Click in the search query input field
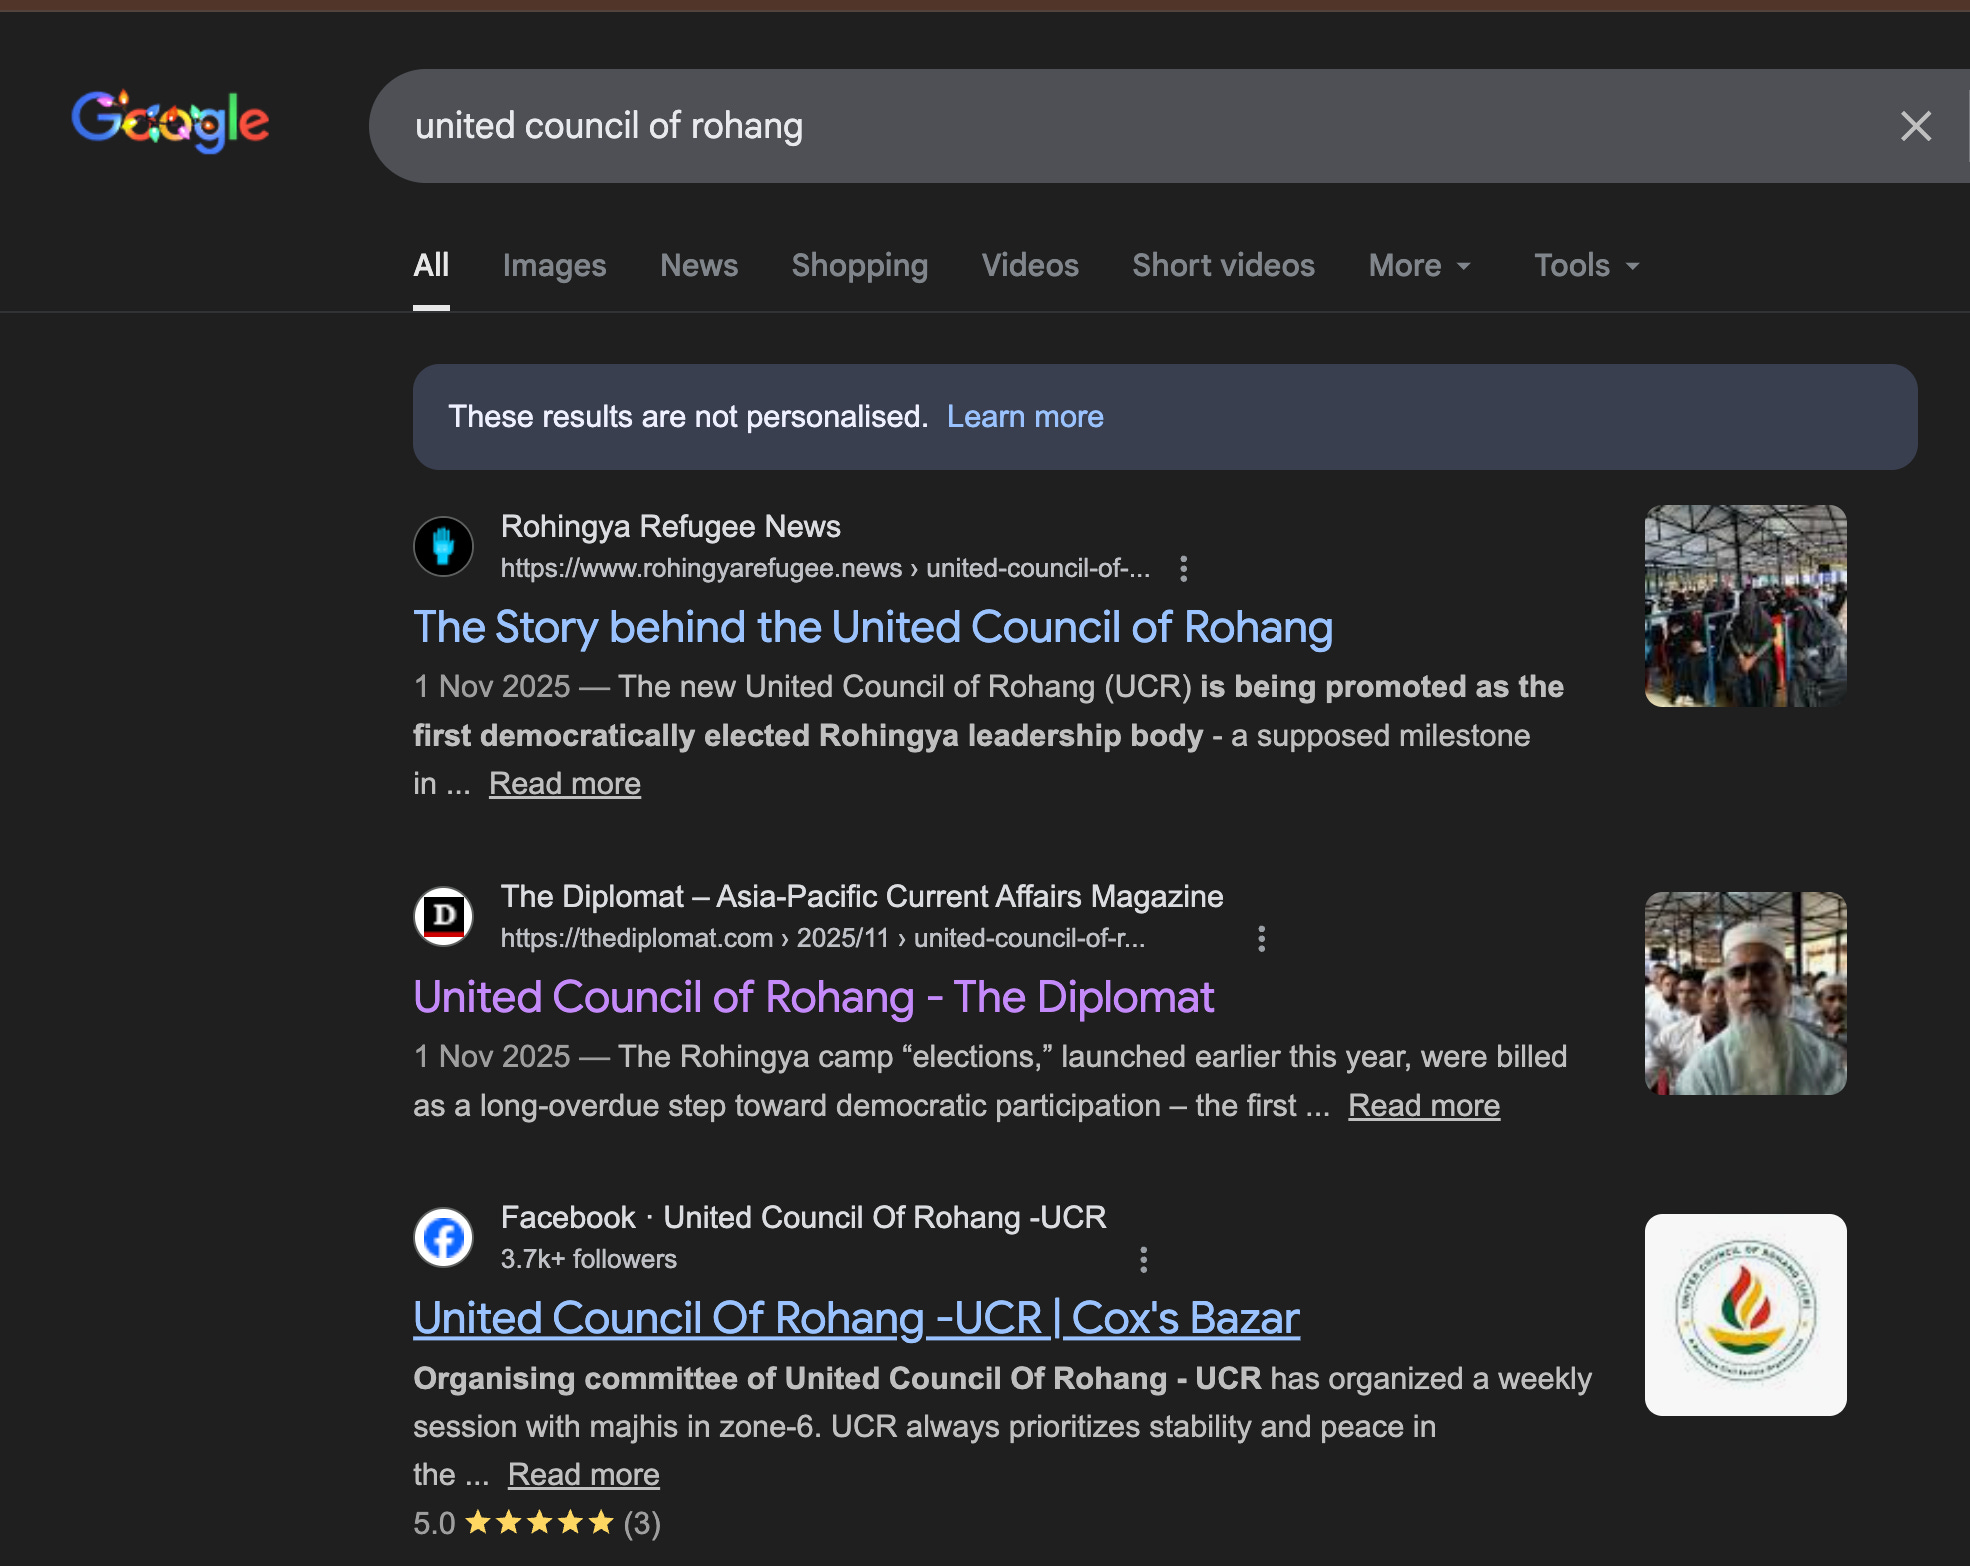This screenshot has height=1566, width=1970. click(x=1100, y=126)
